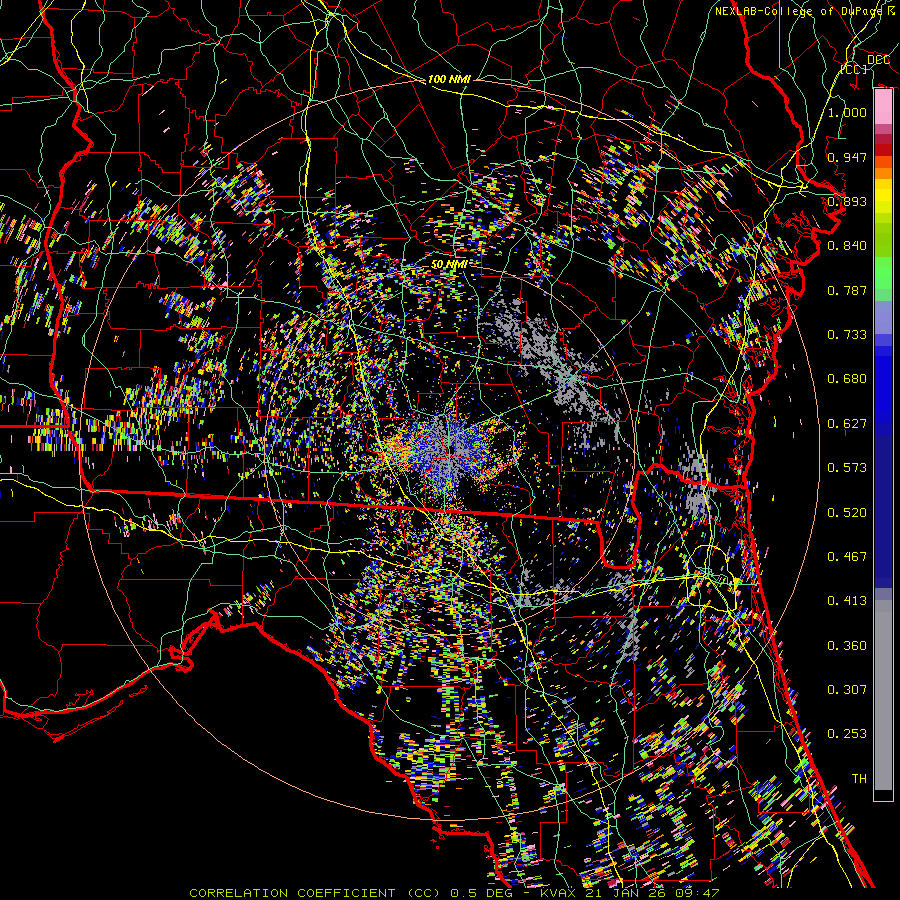Click the TH threshold label

point(859,778)
